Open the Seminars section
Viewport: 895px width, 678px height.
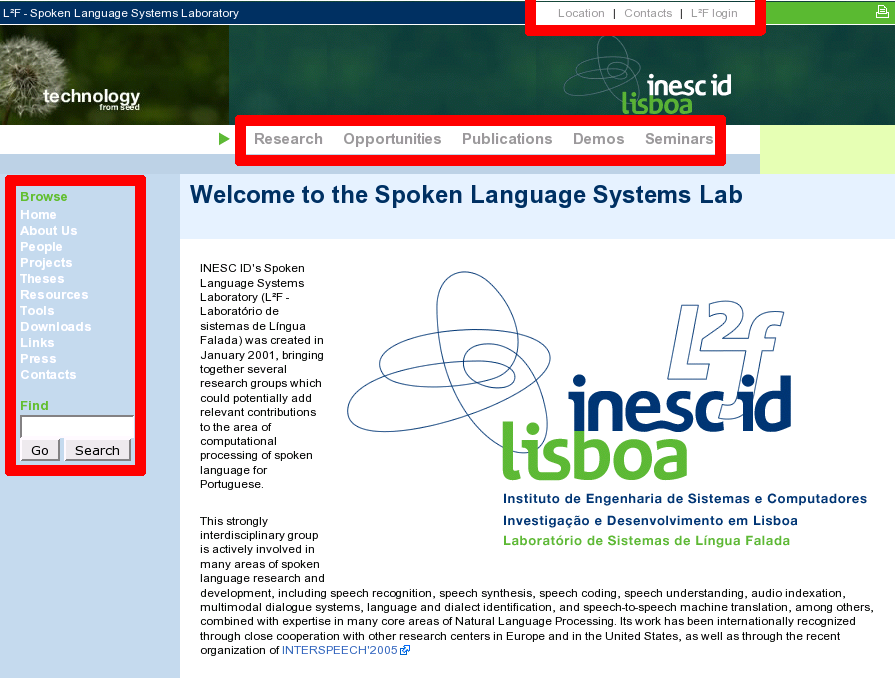click(679, 139)
